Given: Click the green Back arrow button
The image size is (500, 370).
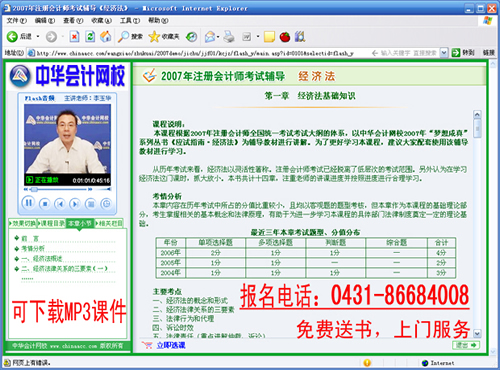Looking at the screenshot, I should click(x=12, y=36).
